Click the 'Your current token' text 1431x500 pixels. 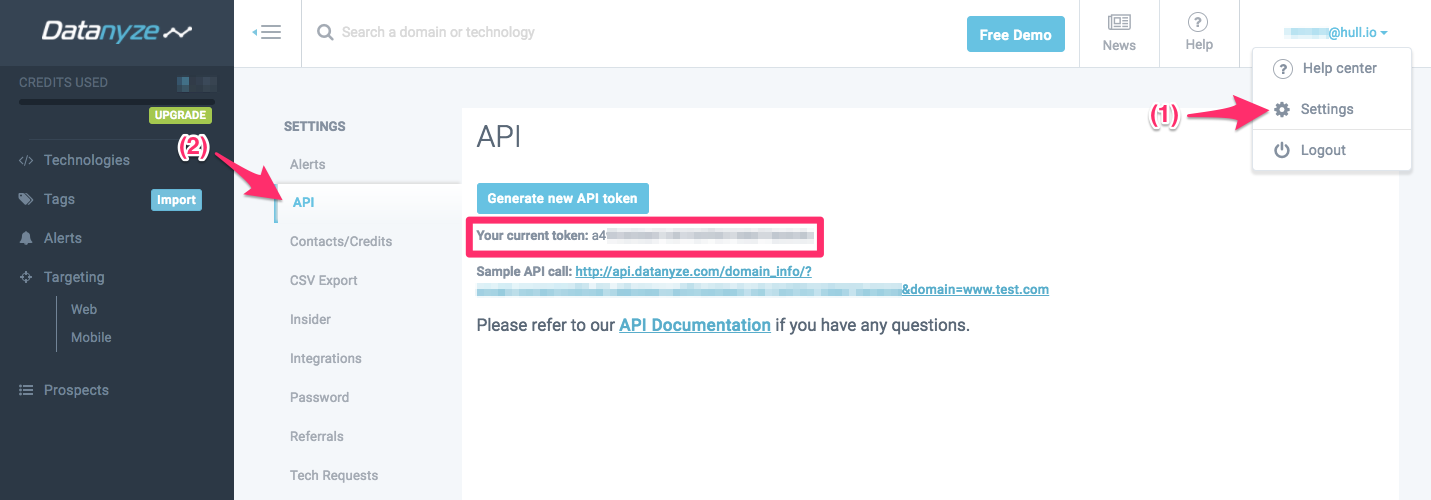coord(532,236)
